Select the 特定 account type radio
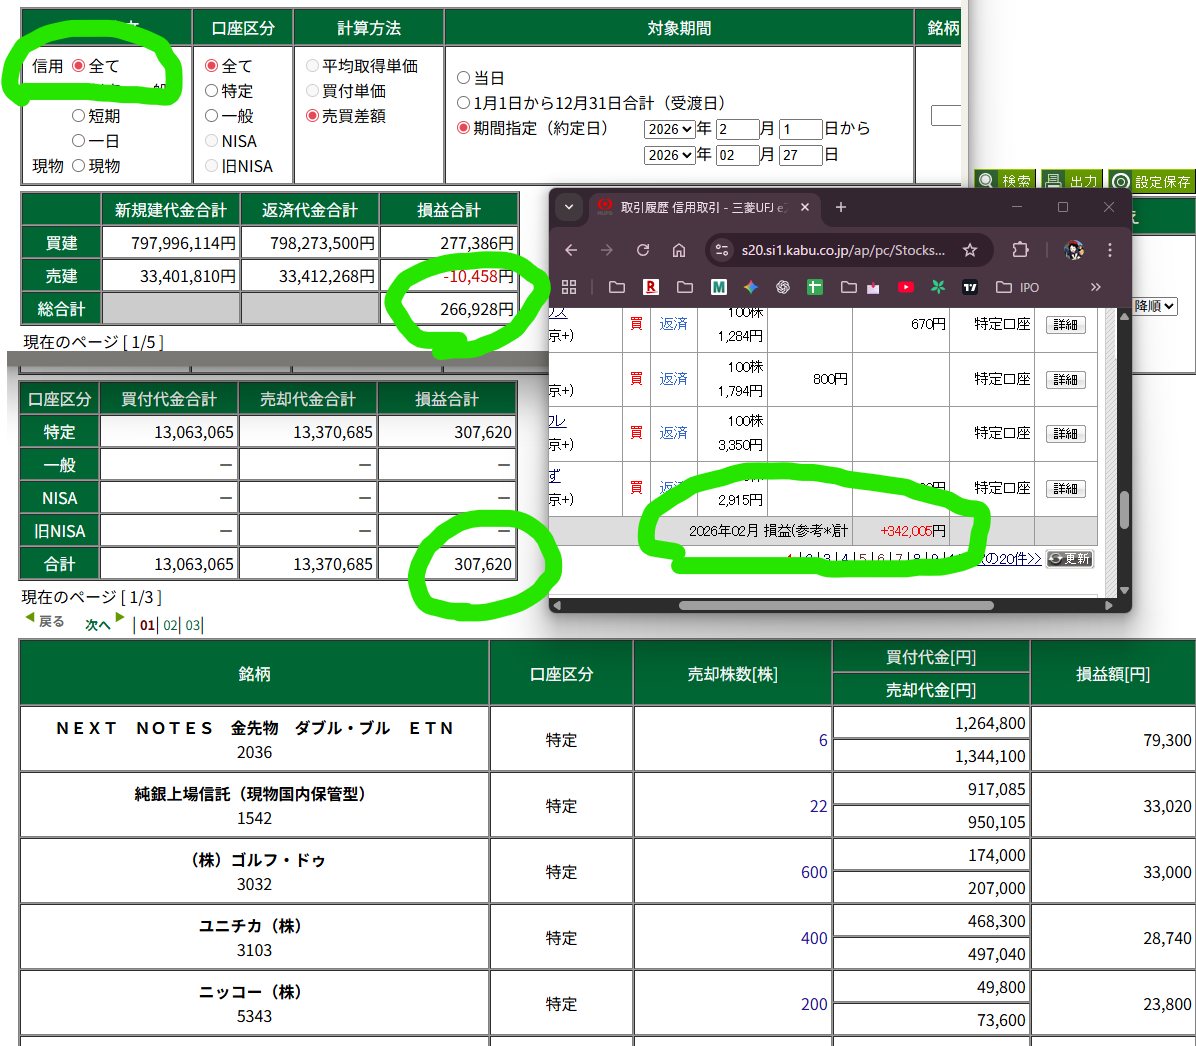The image size is (1196, 1046). pos(212,91)
